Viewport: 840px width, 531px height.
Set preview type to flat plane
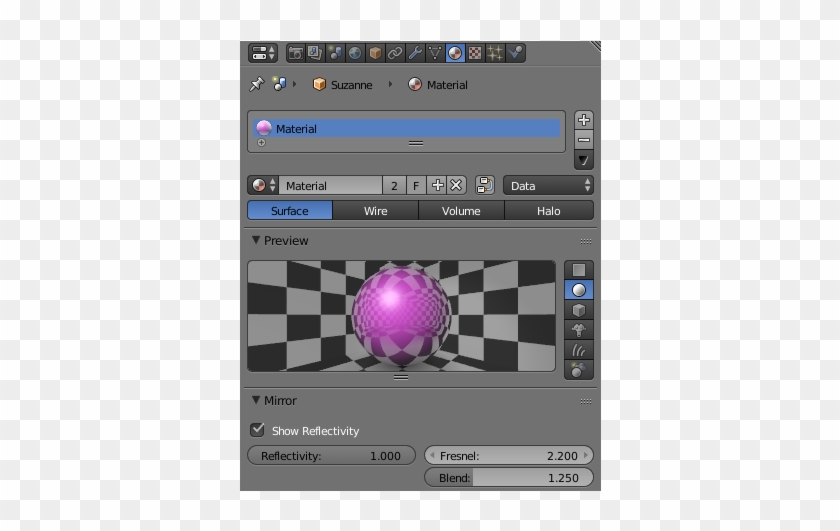(x=579, y=270)
